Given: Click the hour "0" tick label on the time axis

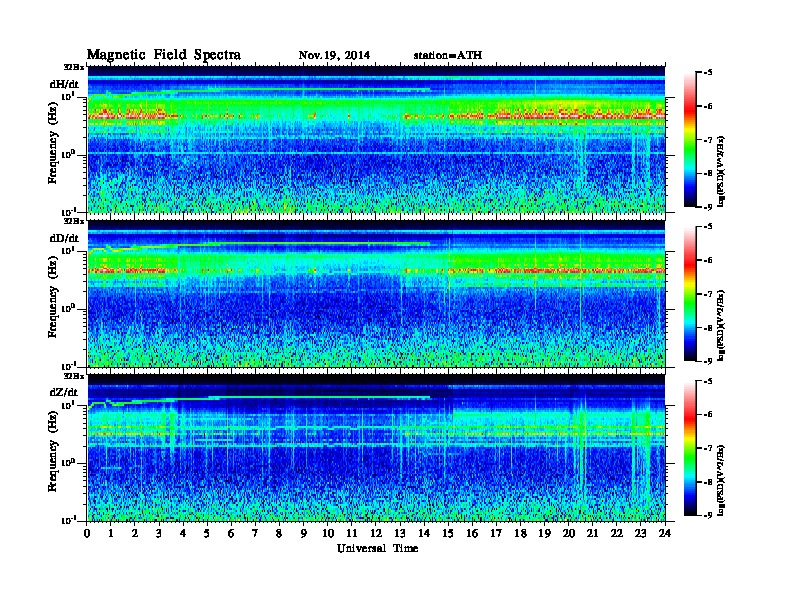Looking at the screenshot, I should point(87,533).
